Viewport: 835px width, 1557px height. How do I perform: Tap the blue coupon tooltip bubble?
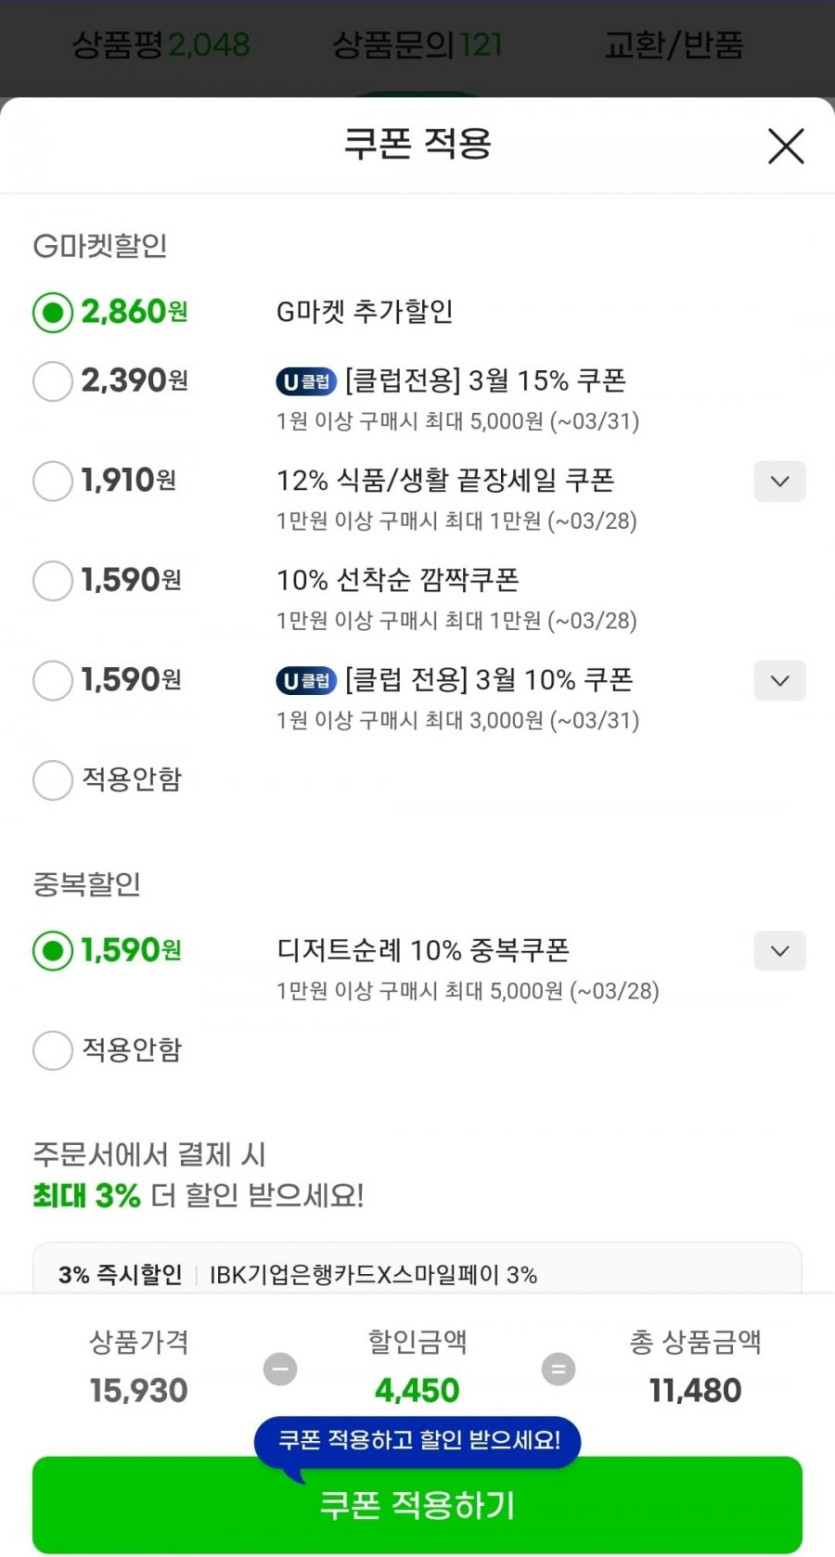(417, 1441)
